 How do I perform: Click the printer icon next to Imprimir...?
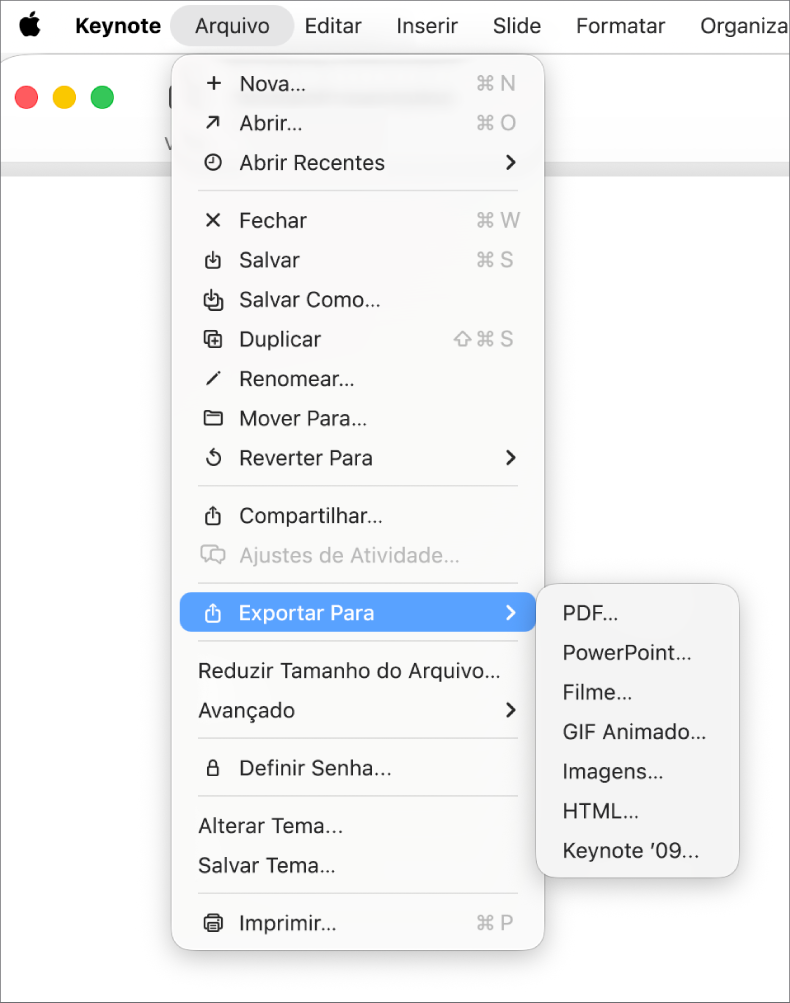click(213, 923)
